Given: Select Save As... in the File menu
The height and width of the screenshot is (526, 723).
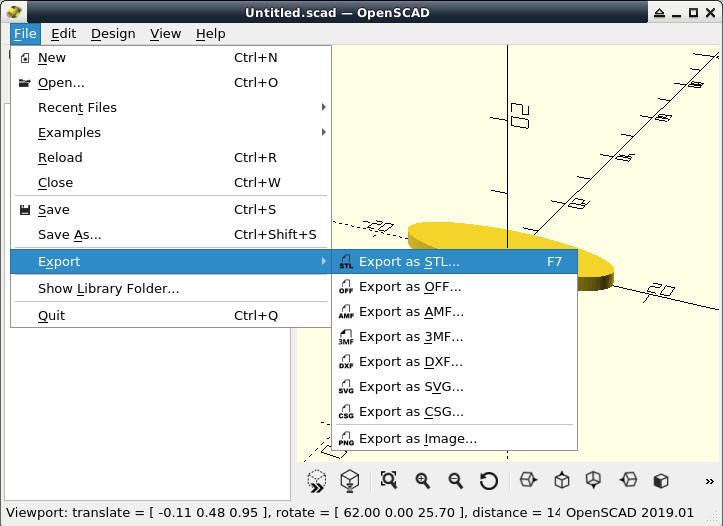Looking at the screenshot, I should (x=171, y=234).
